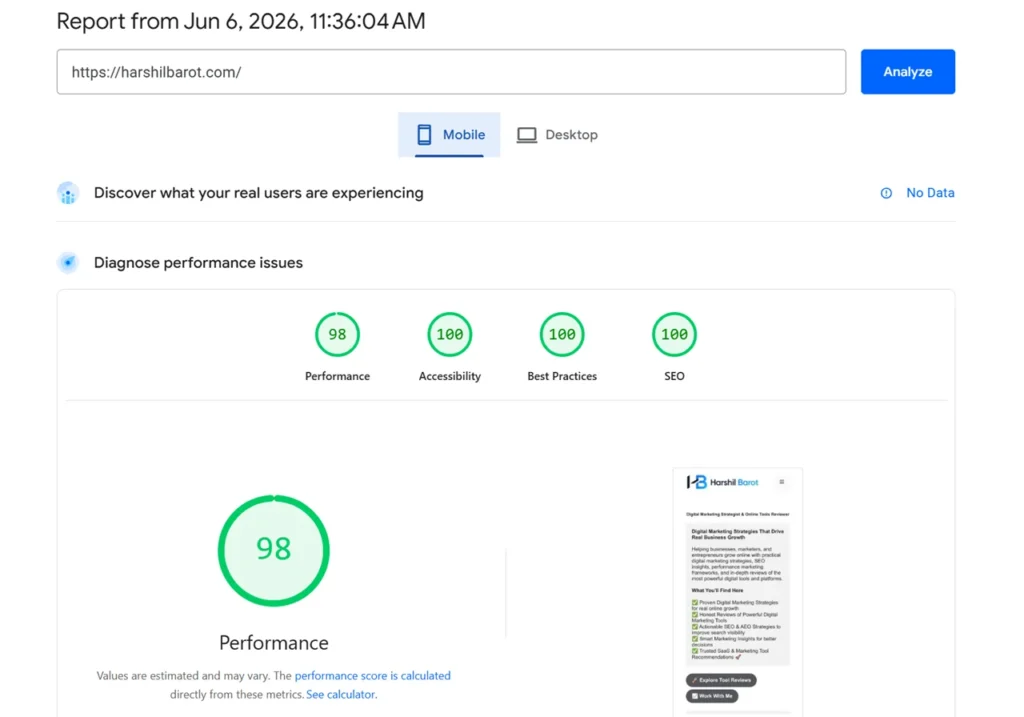The image size is (1024, 717).
Task: Click Explore Tool Reviews button in screenshot
Action: [721, 680]
